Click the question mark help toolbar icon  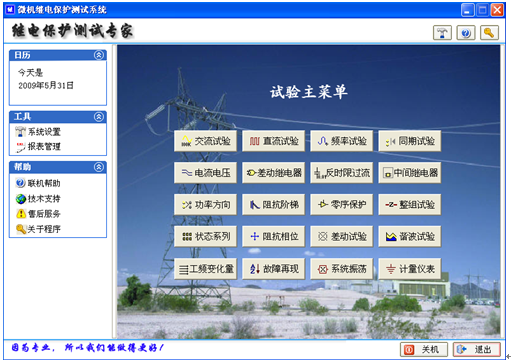(x=466, y=33)
